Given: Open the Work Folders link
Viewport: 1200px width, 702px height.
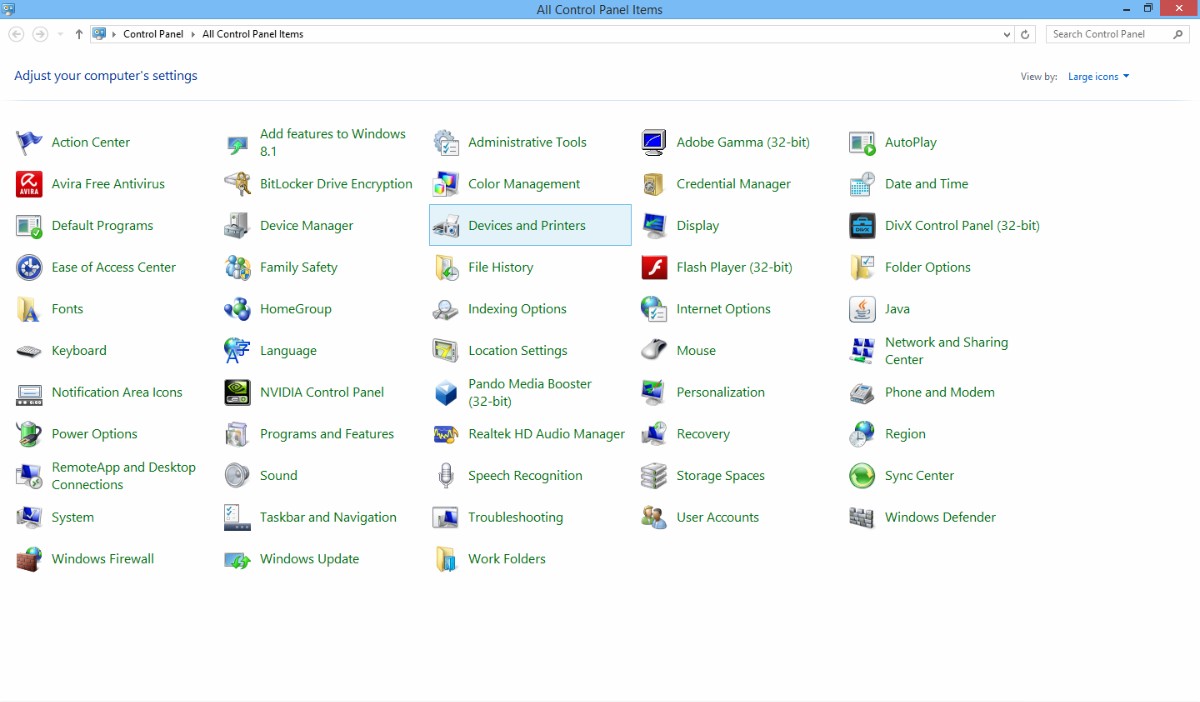Looking at the screenshot, I should tap(507, 559).
